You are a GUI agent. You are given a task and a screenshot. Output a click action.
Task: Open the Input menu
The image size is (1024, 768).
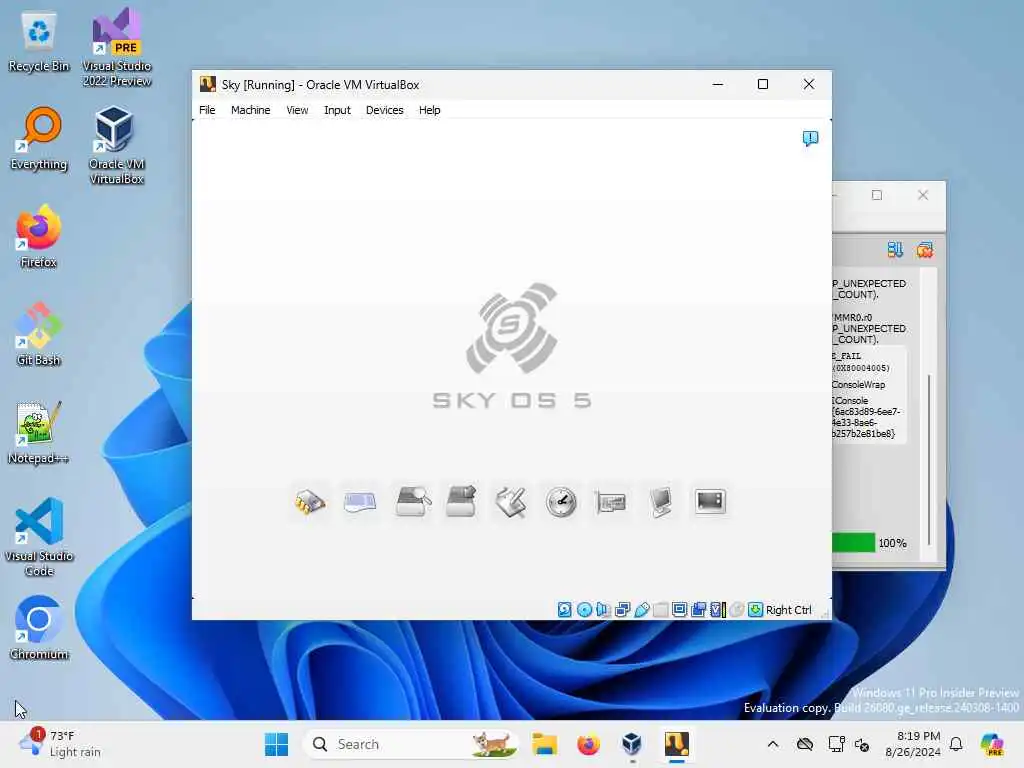point(337,110)
